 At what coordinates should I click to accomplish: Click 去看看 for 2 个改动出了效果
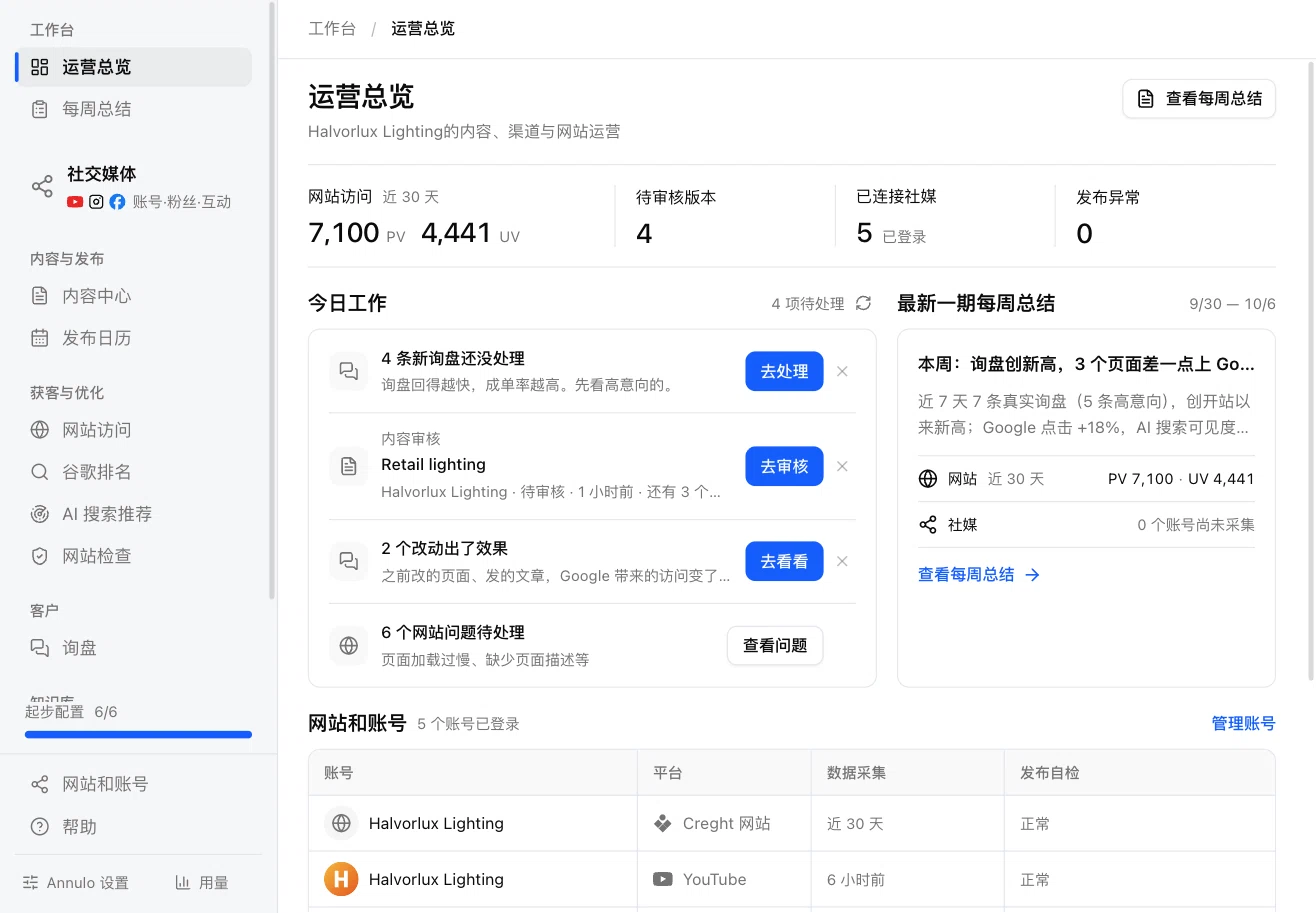point(784,561)
